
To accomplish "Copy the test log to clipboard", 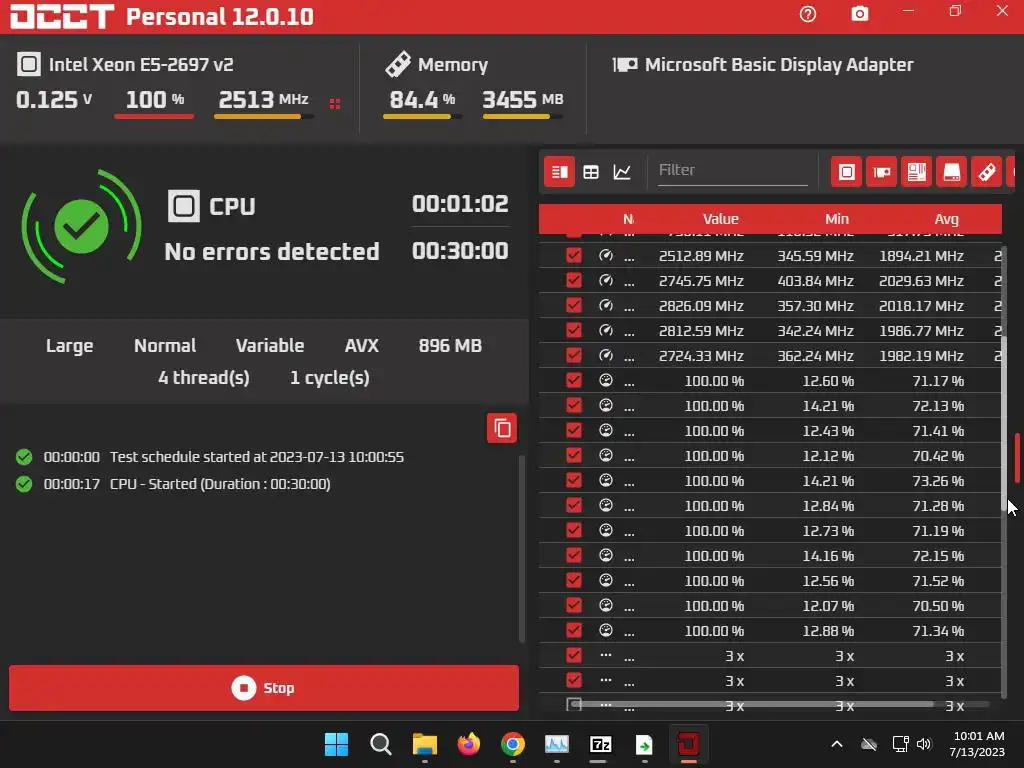I will (x=502, y=428).
